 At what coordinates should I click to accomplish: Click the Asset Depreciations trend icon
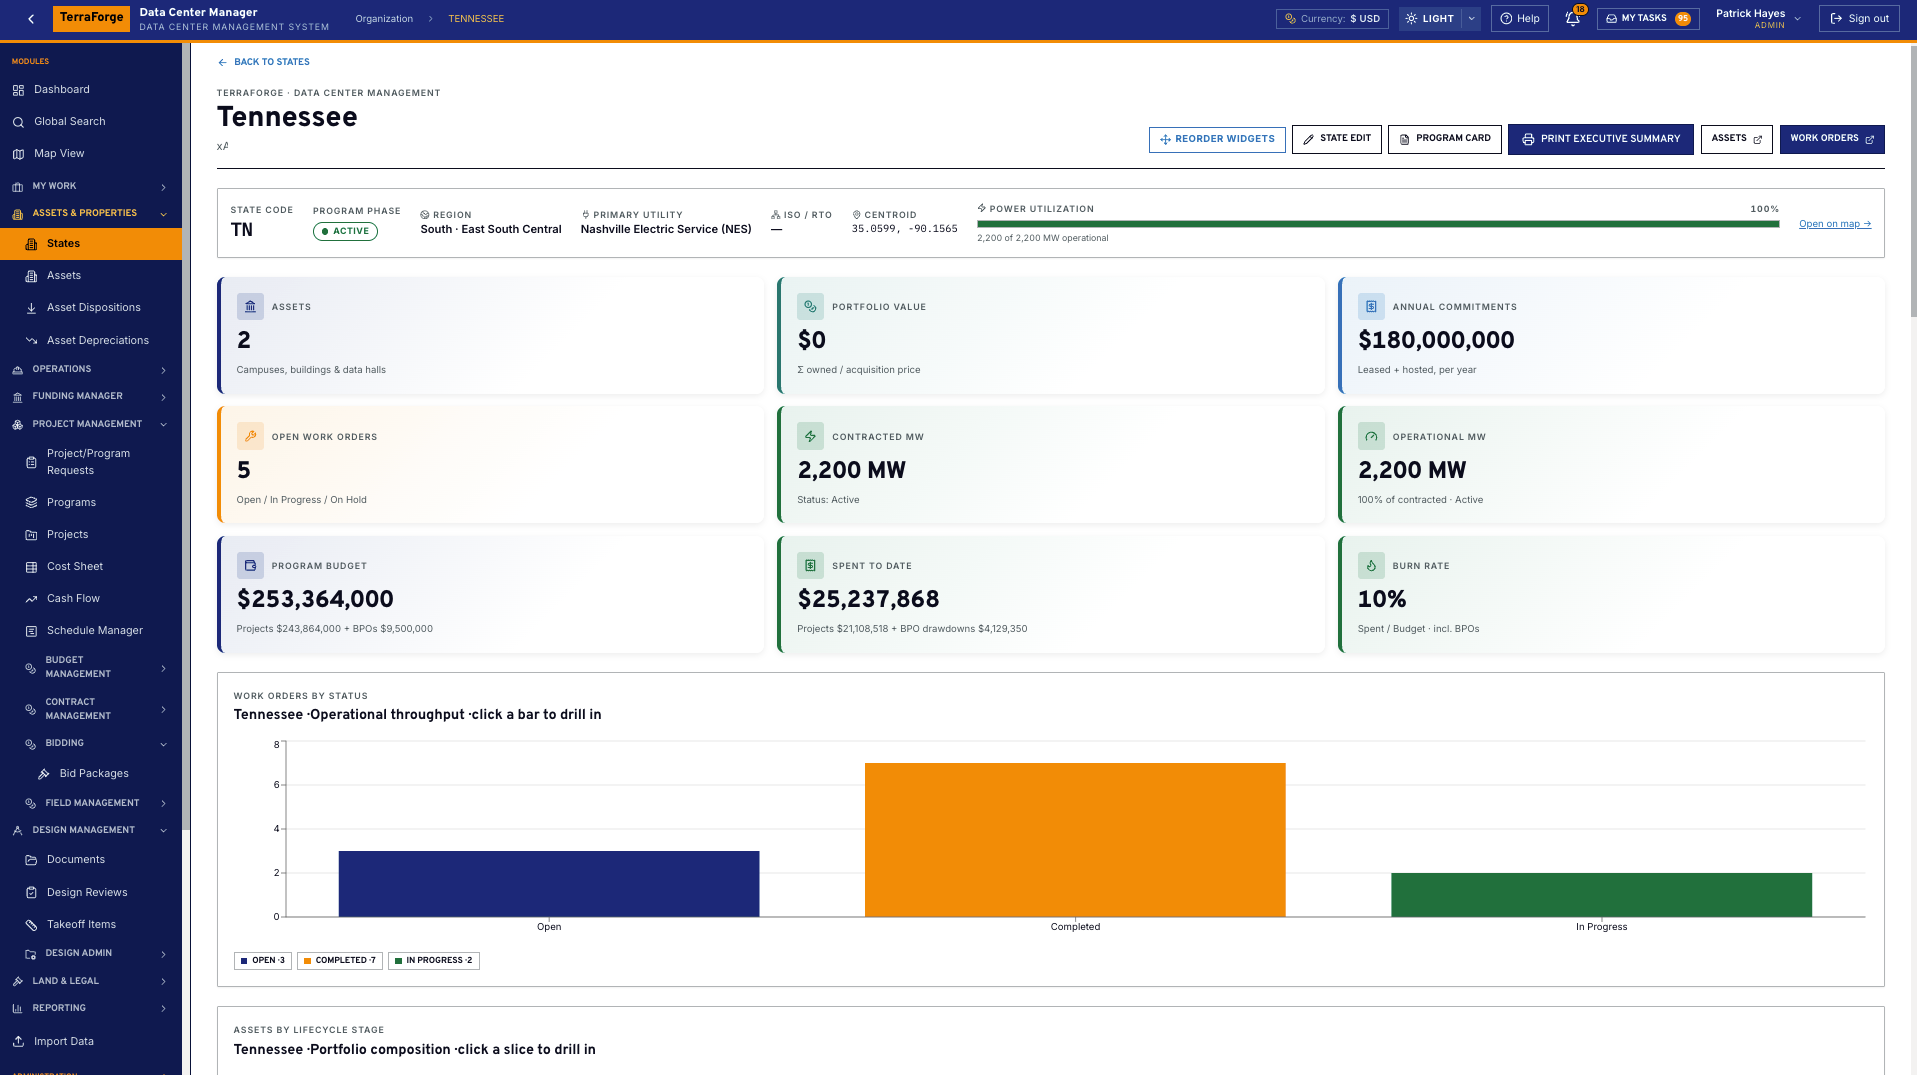click(x=31, y=341)
